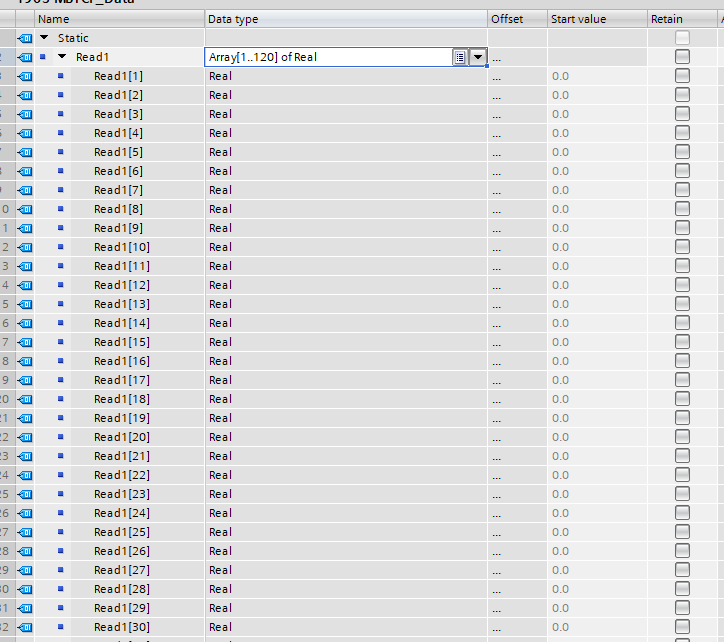Click the tag icon for Read1[7]
This screenshot has height=642, width=724.
tap(25, 190)
